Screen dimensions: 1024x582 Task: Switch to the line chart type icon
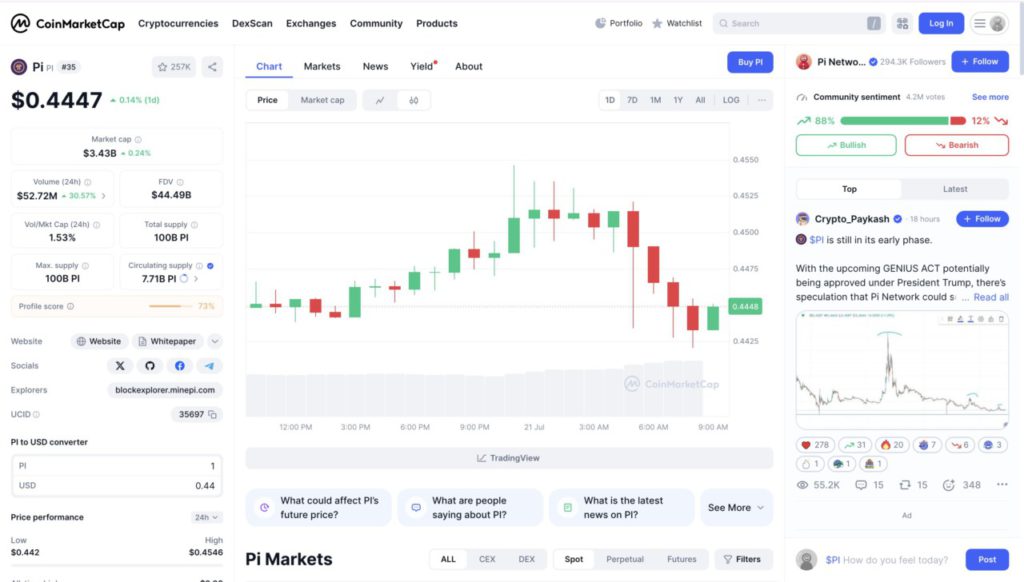[x=380, y=100]
